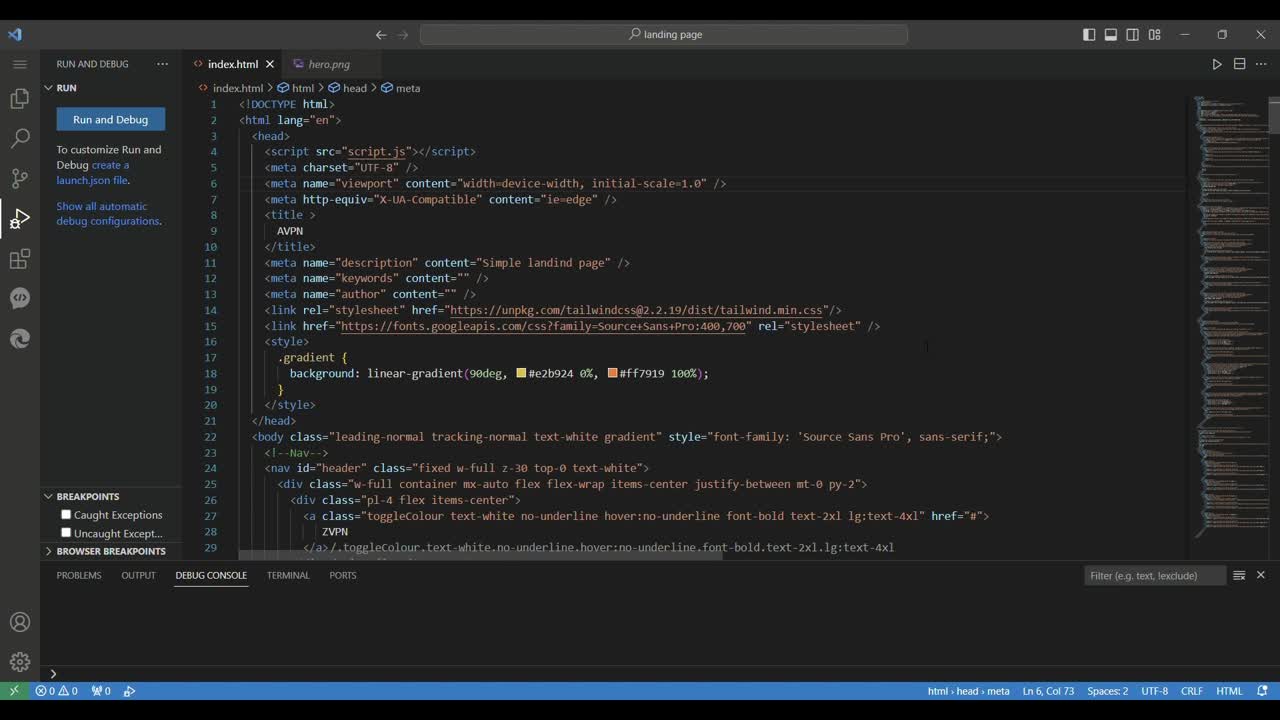This screenshot has height=720, width=1280.
Task: Change the HTML language mode in status bar
Action: coord(1229,691)
